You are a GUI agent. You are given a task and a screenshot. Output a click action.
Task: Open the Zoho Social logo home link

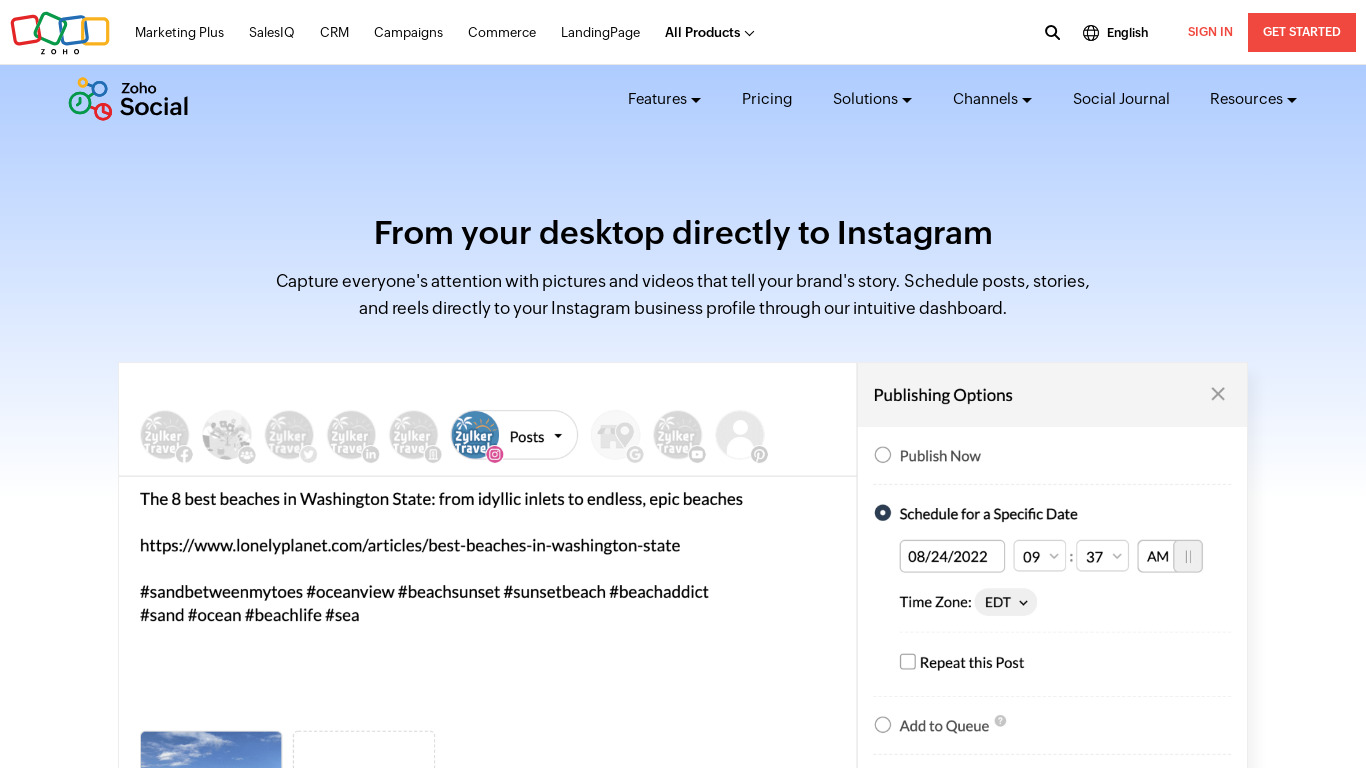point(128,99)
